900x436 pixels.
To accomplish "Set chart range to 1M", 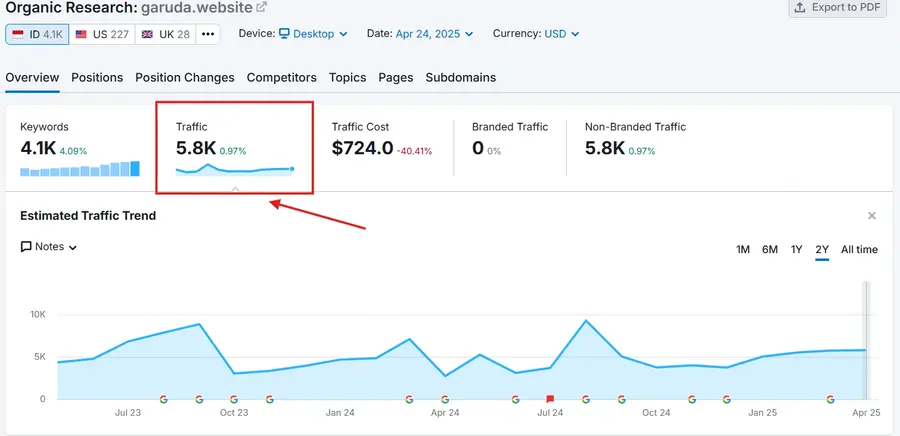I will coord(743,250).
